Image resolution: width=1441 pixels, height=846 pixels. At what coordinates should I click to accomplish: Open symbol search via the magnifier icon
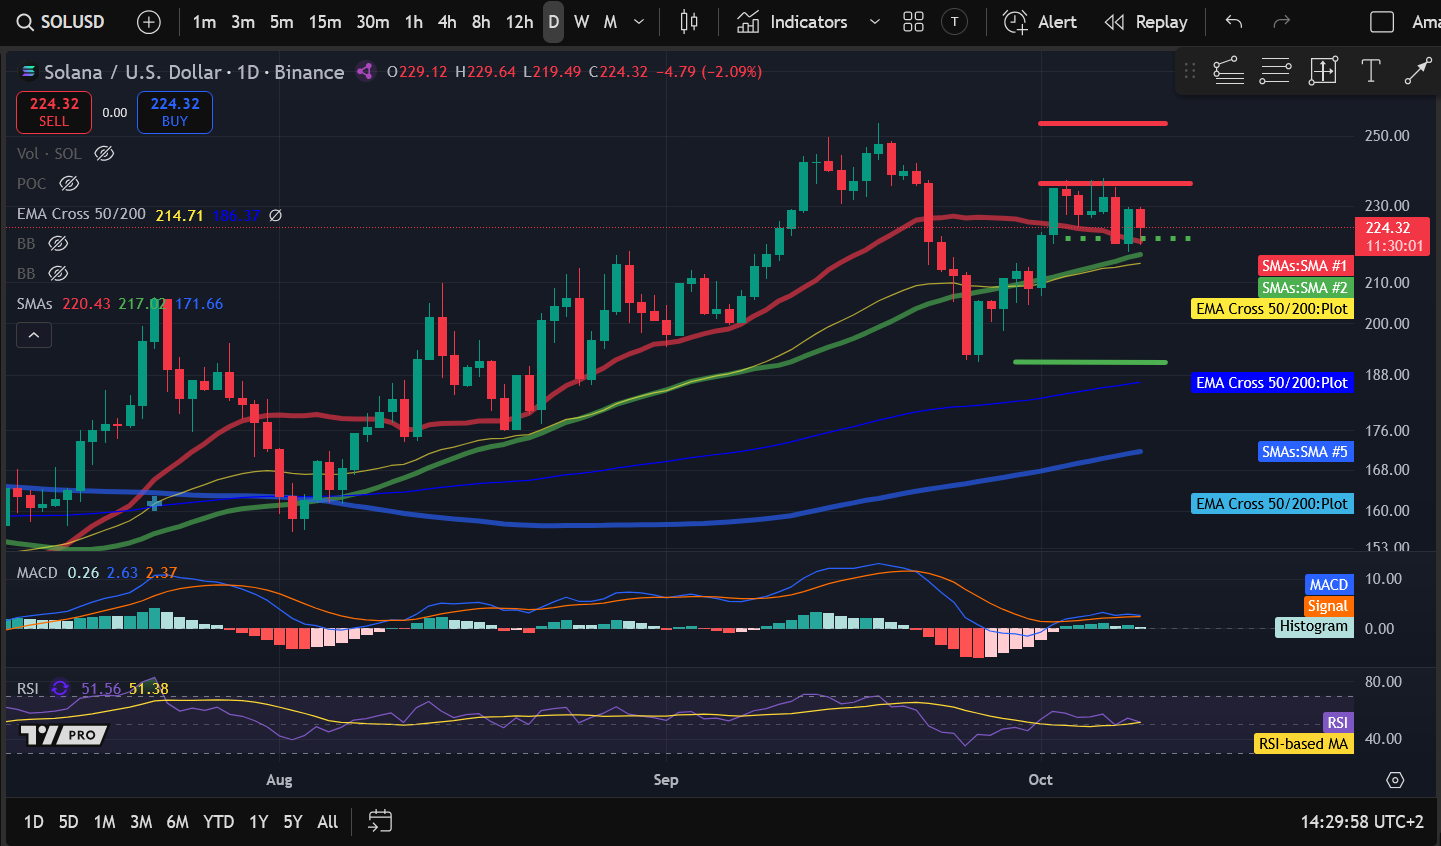point(25,22)
